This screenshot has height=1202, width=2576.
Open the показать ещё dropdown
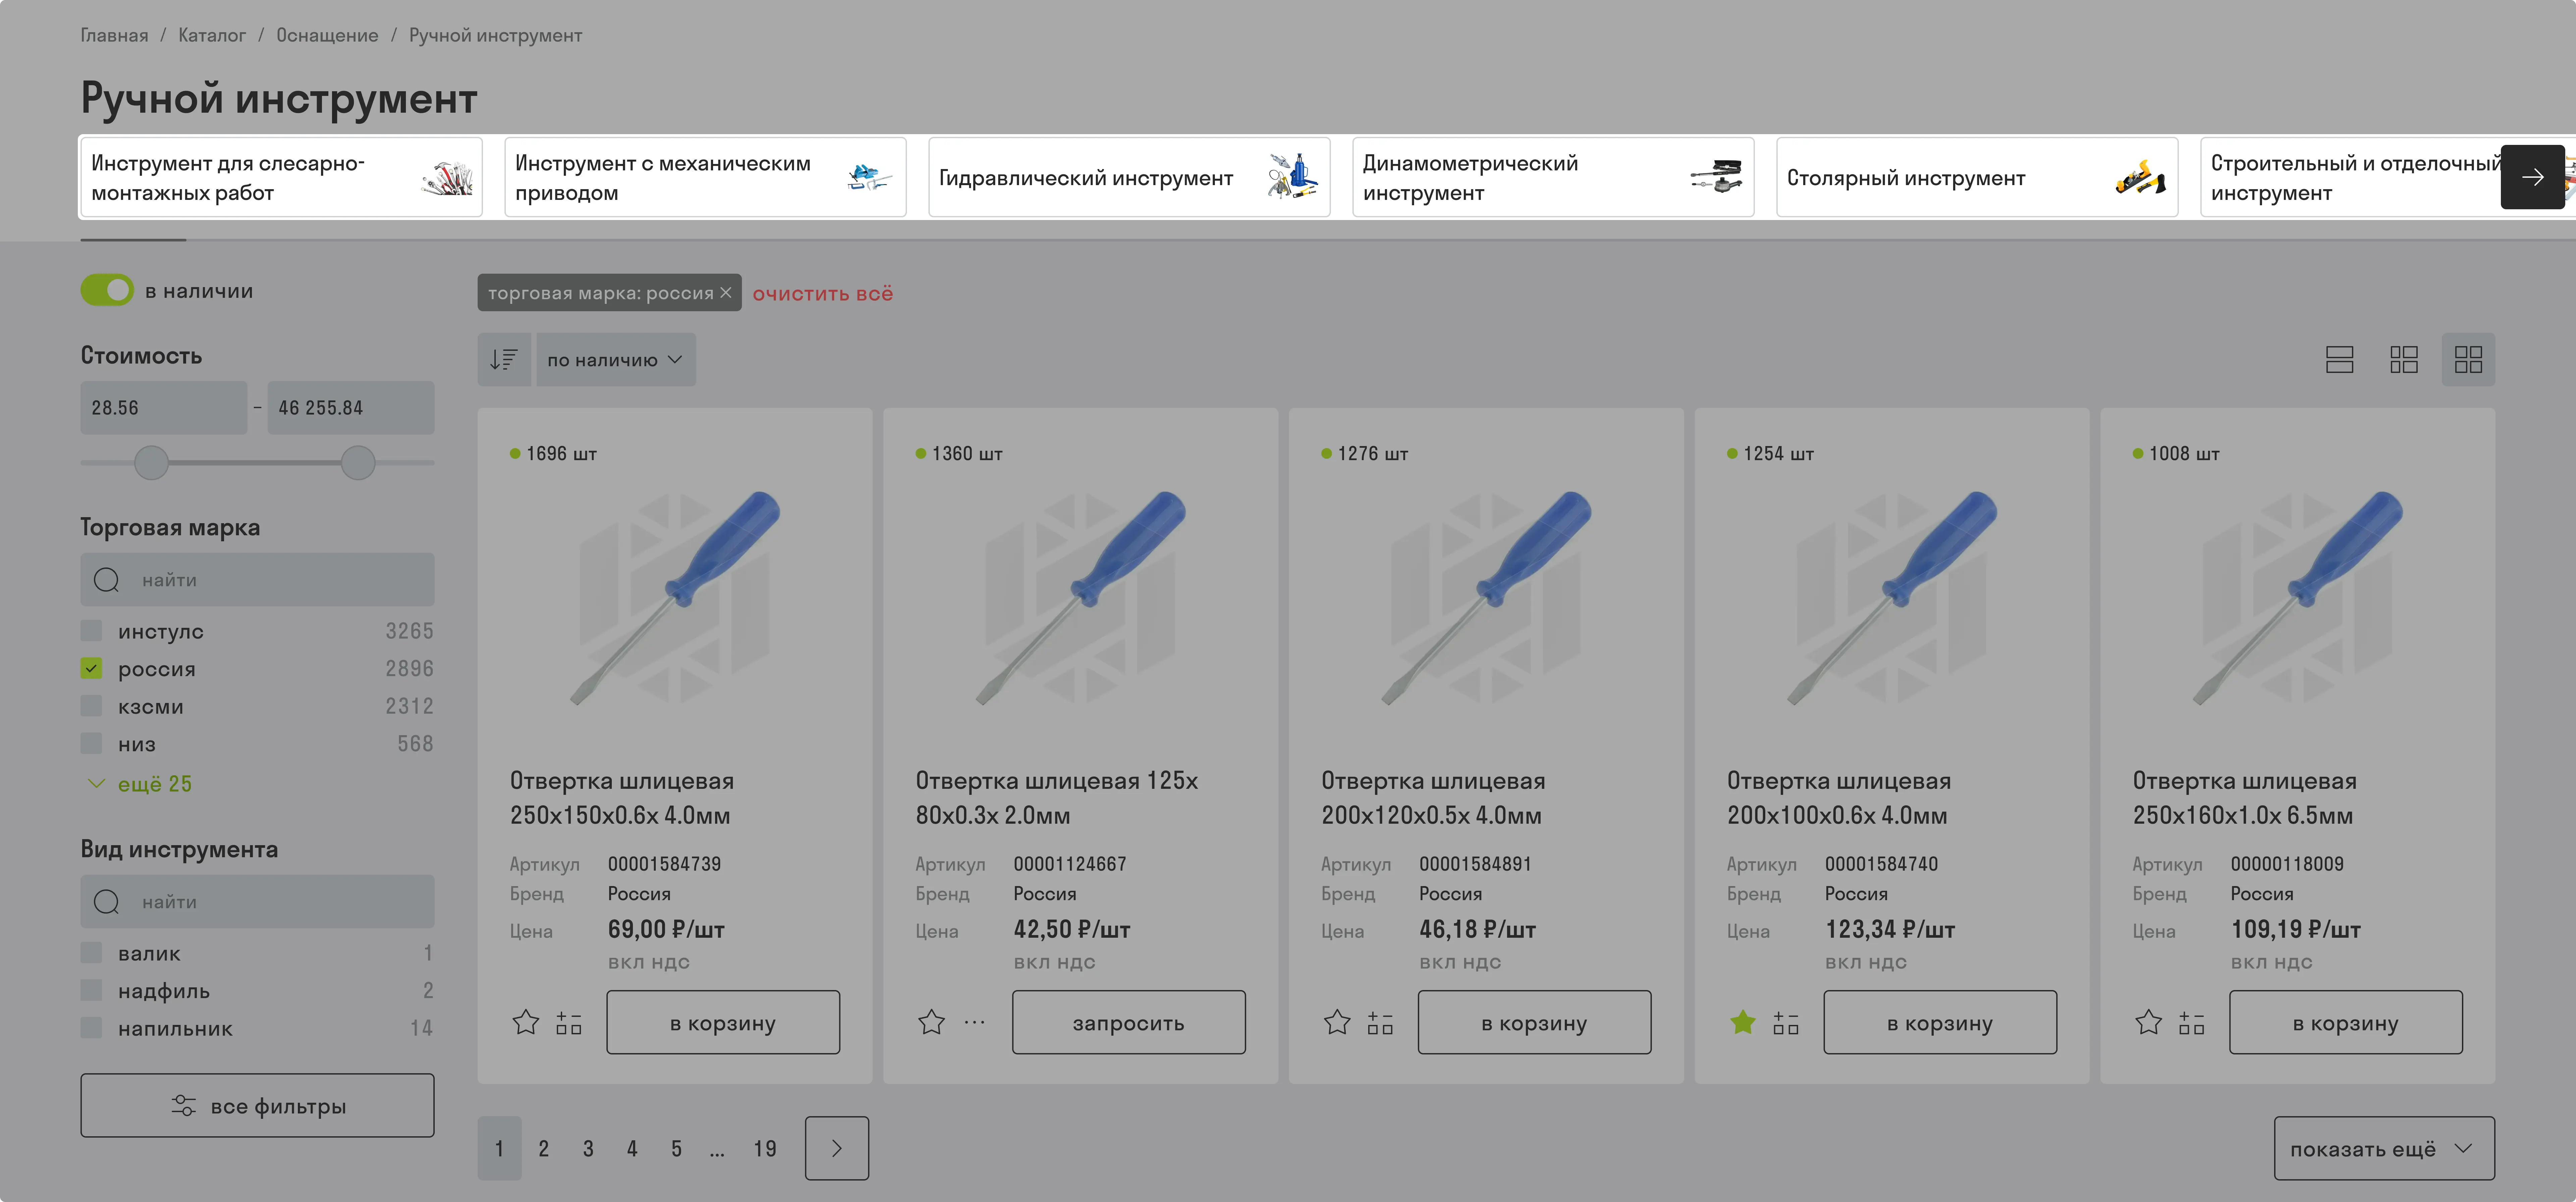[x=2384, y=1148]
